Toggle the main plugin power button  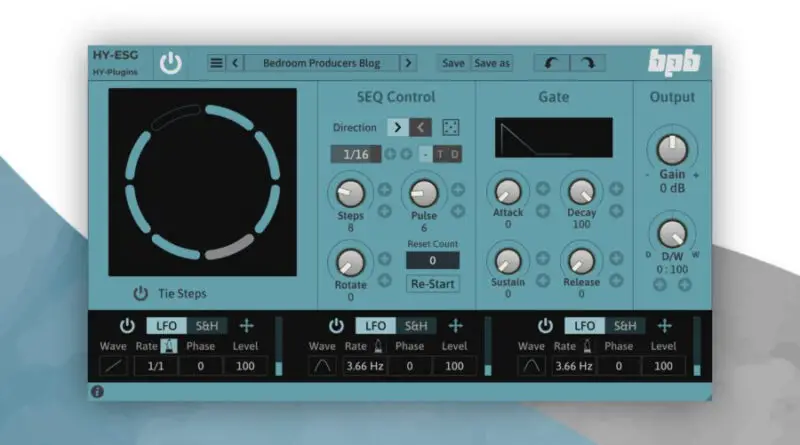pos(170,63)
